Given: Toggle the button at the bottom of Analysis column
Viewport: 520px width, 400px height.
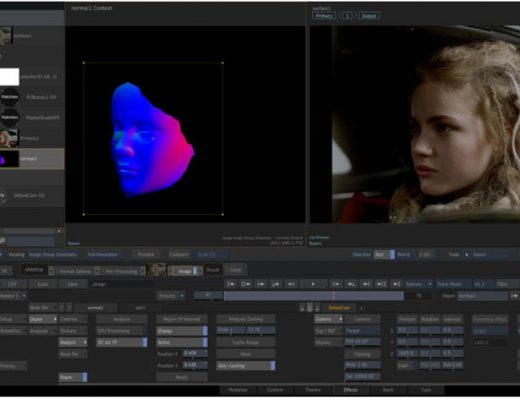Looking at the screenshot, I should click(x=73, y=377).
